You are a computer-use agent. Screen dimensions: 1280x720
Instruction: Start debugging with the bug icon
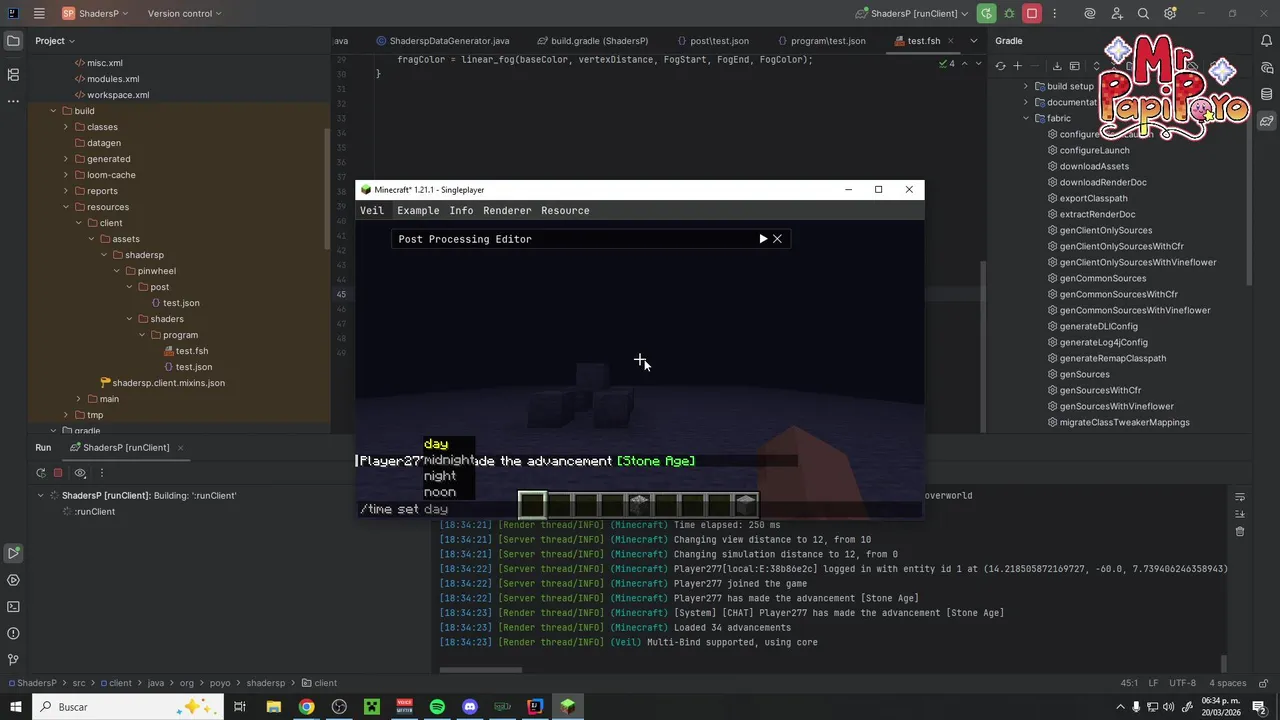[x=1010, y=13]
